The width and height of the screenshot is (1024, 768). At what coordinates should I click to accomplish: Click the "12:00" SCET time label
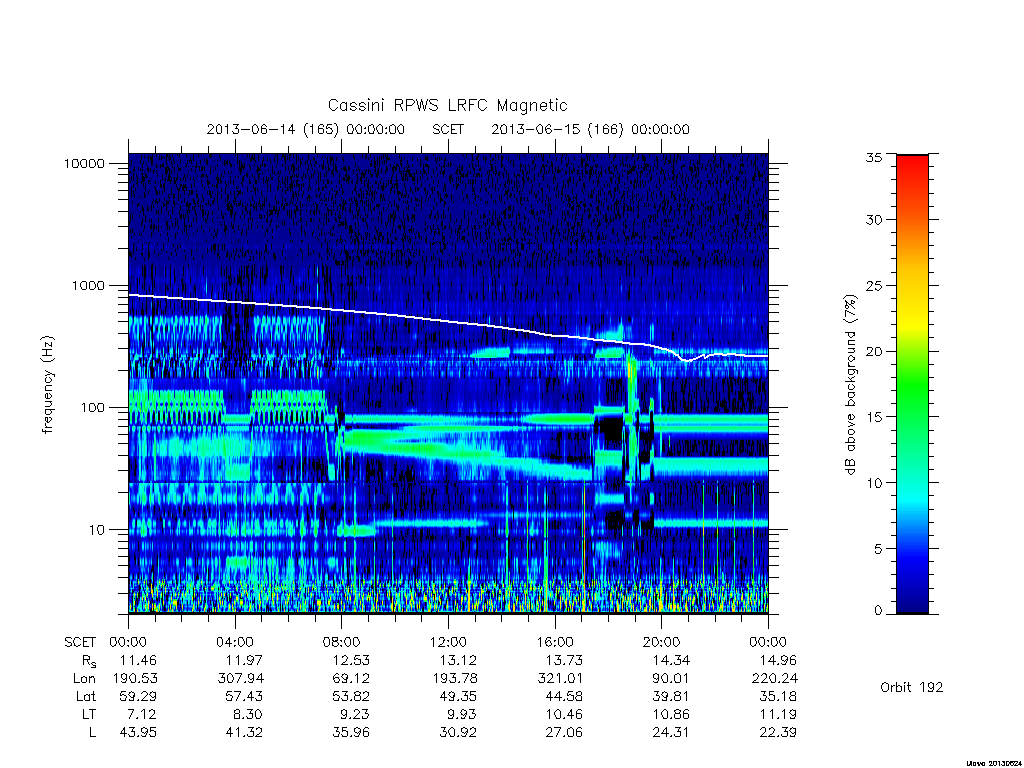point(449,643)
